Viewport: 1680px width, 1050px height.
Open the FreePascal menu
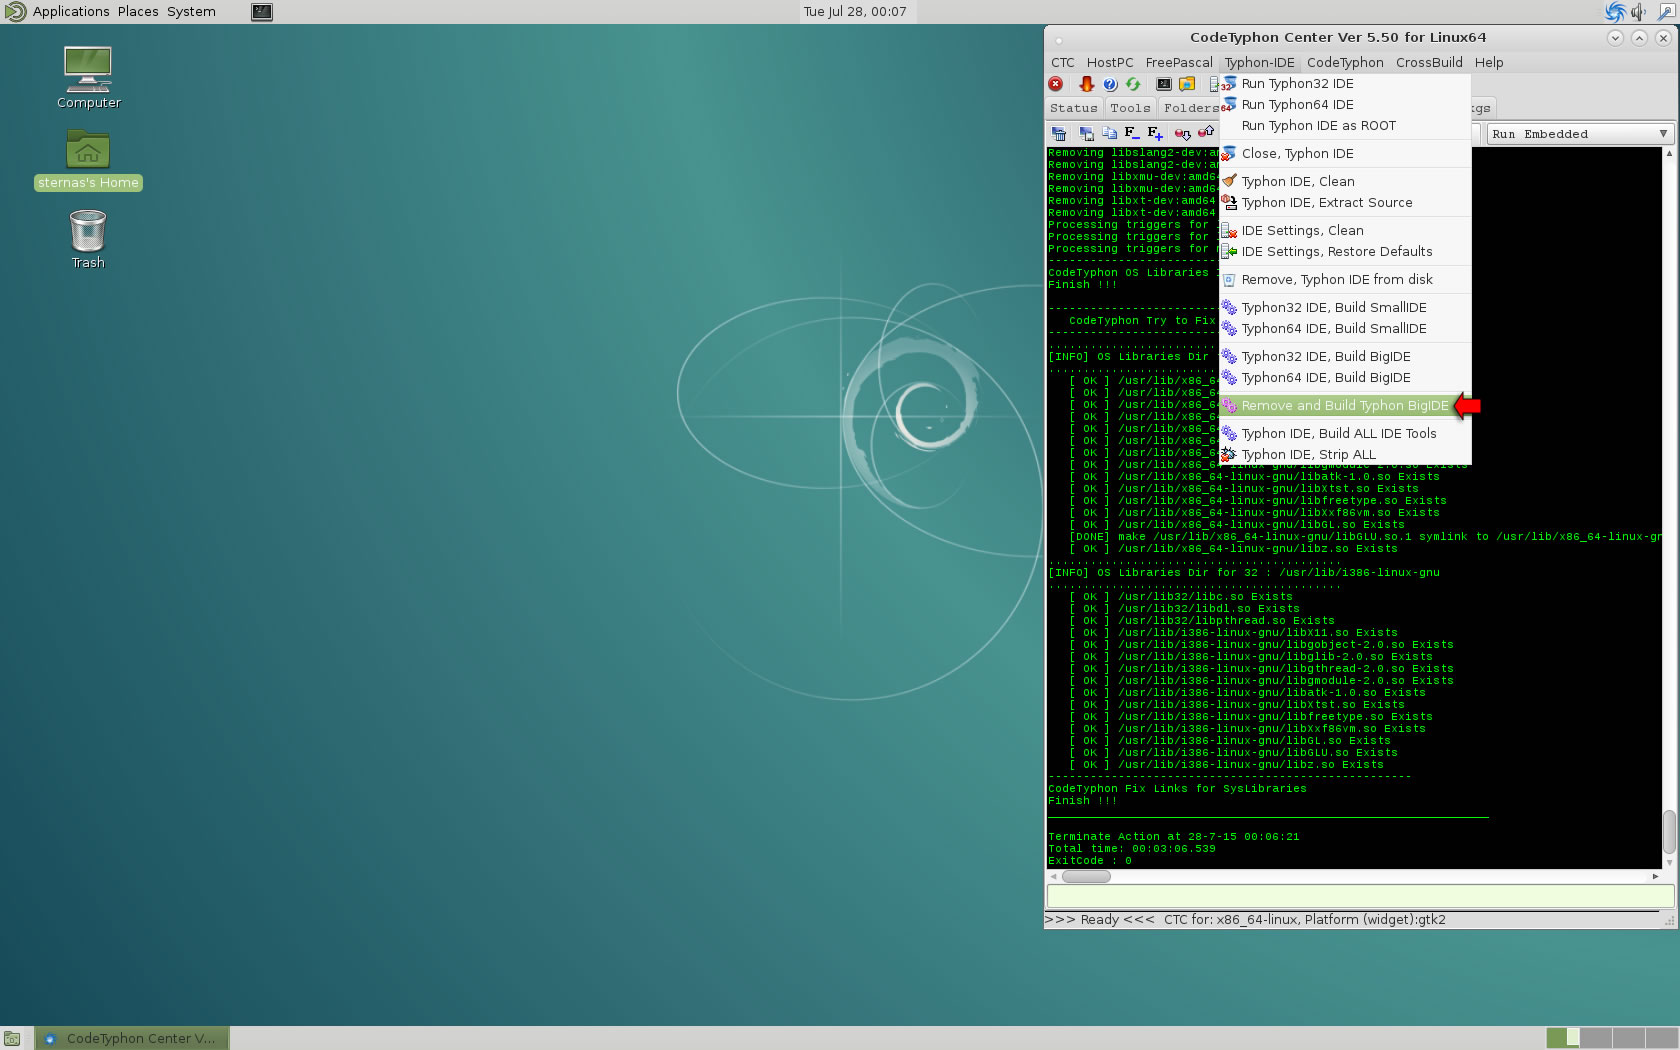pos(1179,62)
